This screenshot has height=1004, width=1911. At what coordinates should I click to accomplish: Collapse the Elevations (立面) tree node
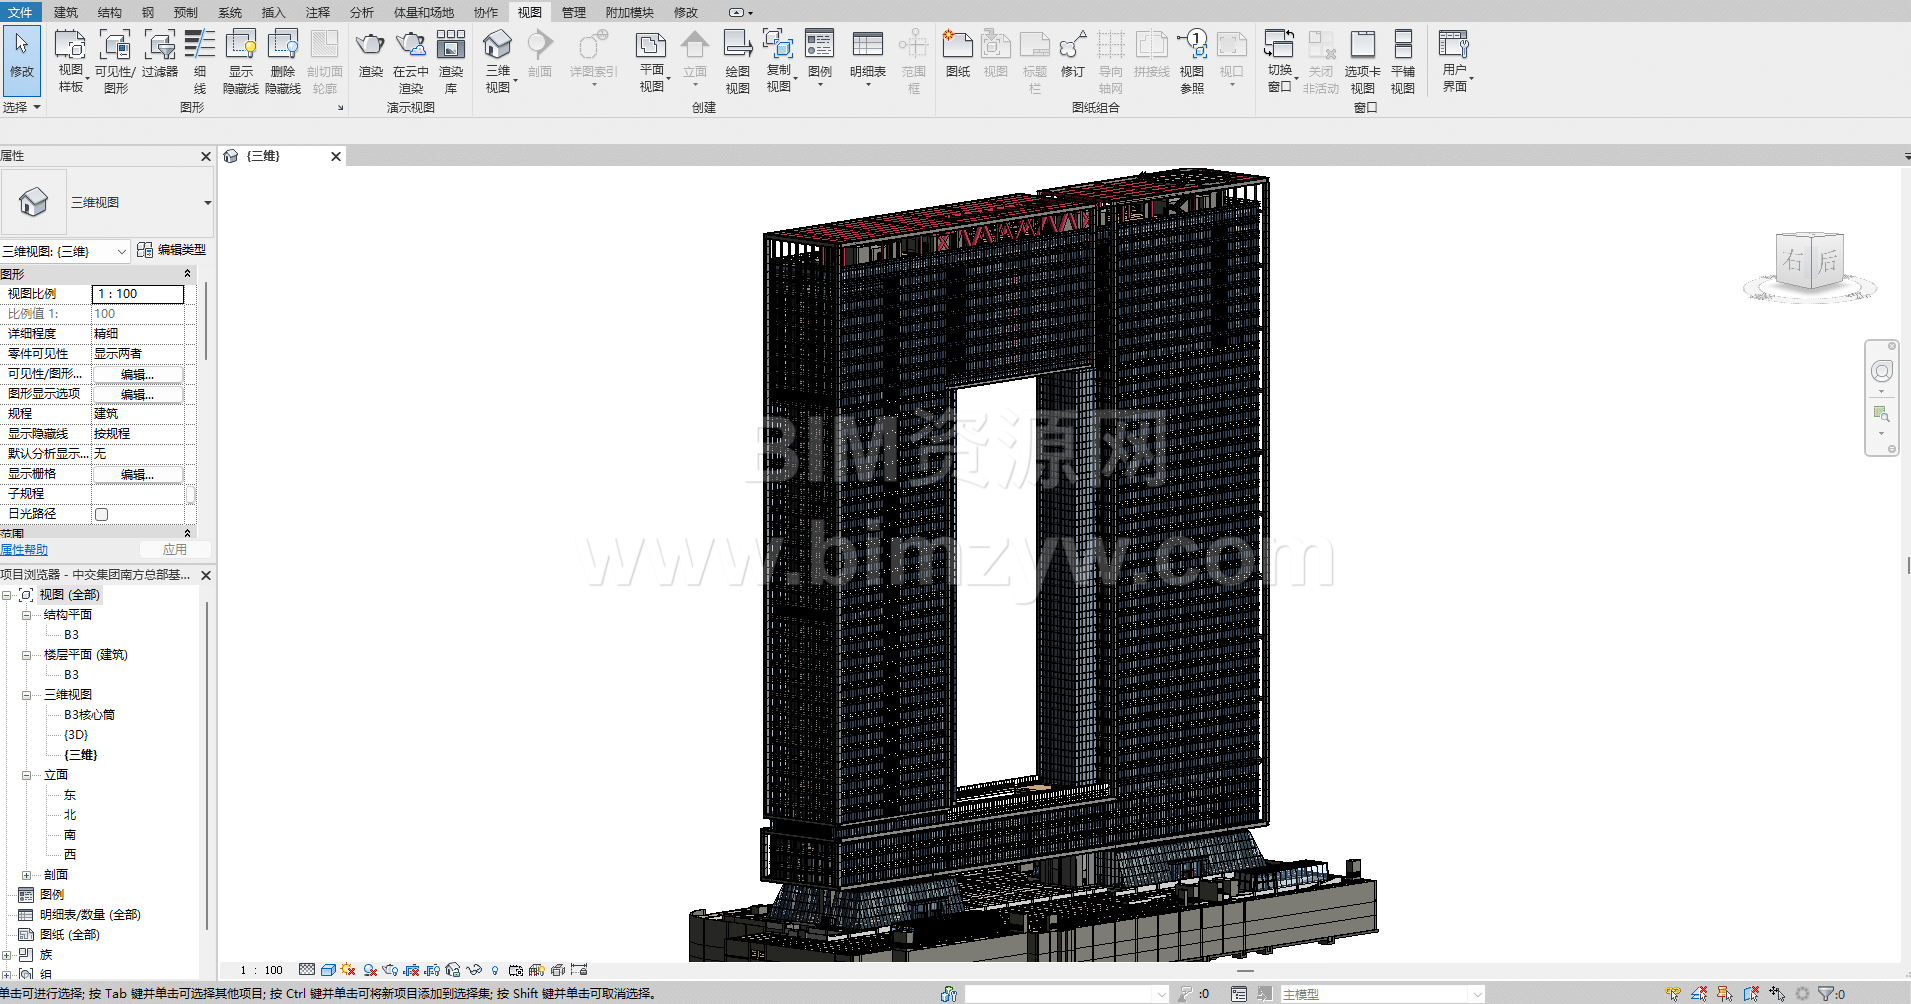[27, 775]
